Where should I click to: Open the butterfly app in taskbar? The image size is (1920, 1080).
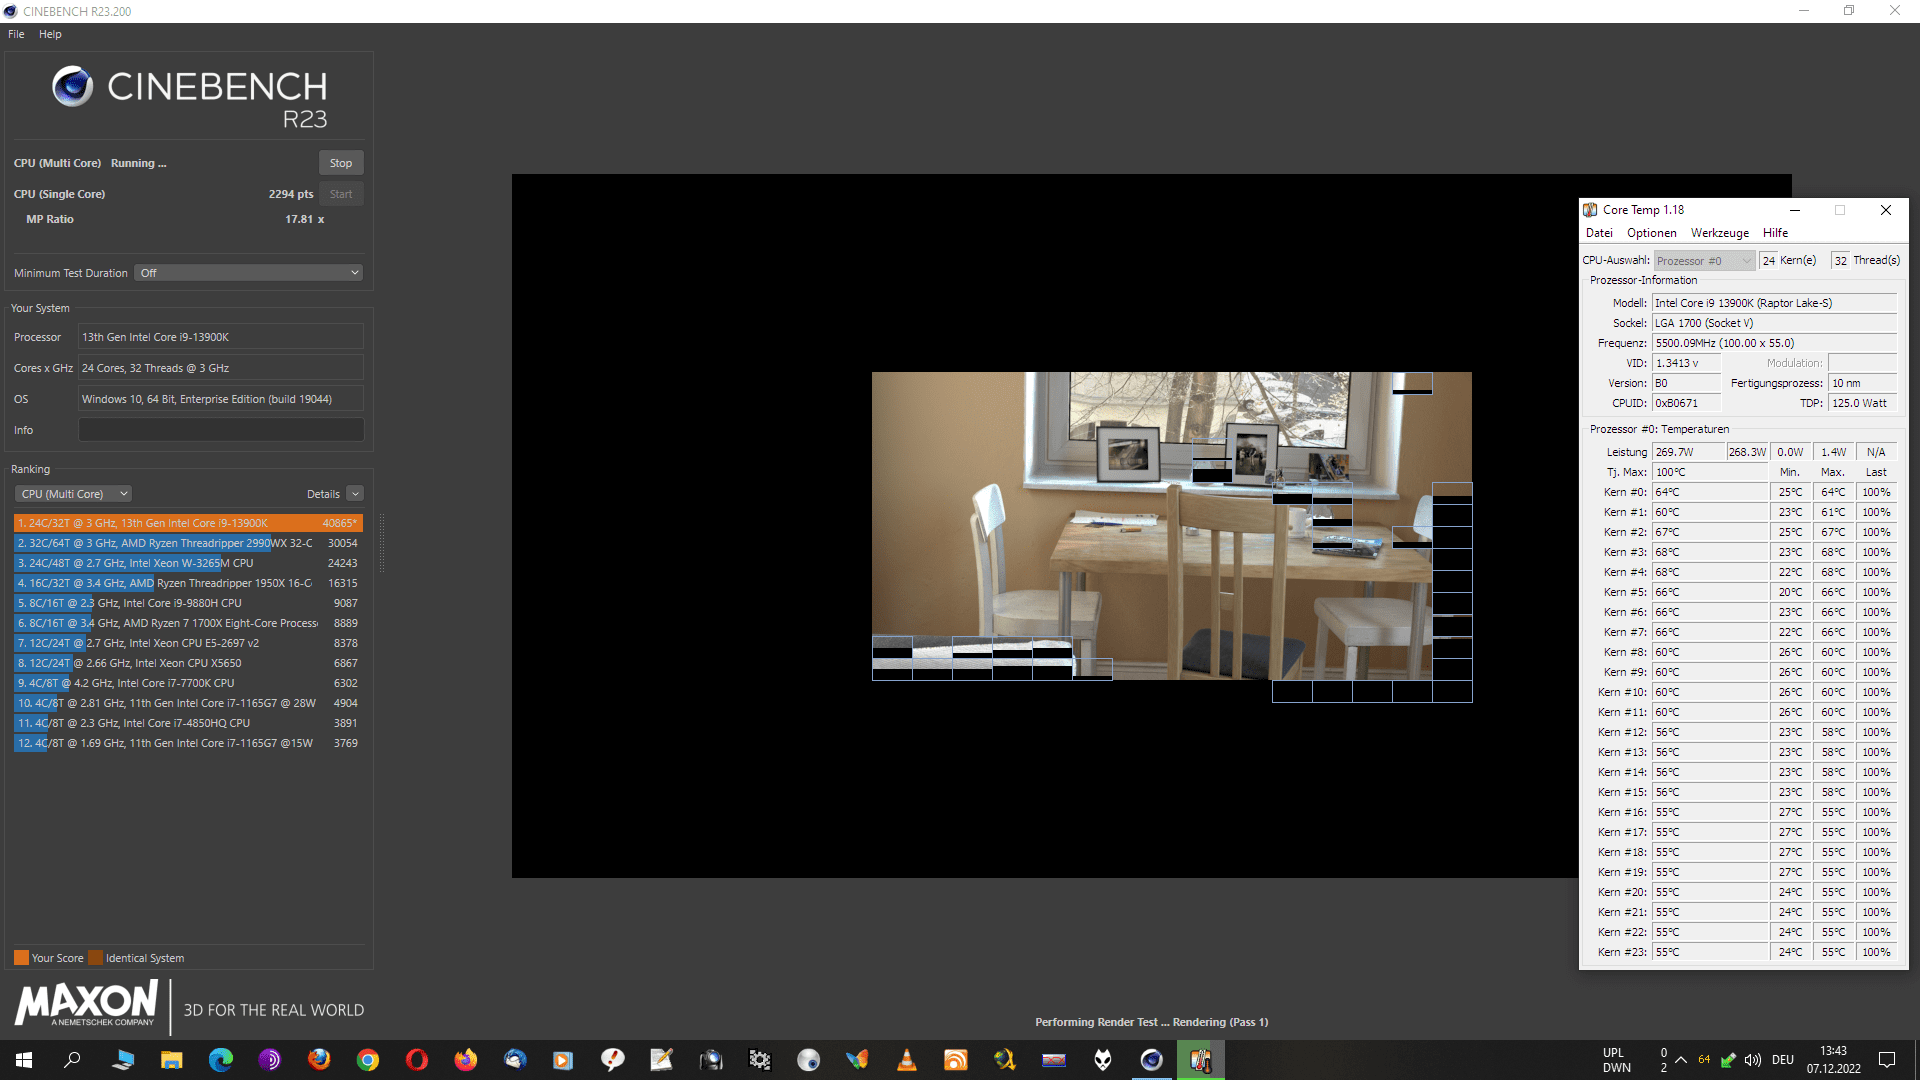click(x=858, y=1060)
